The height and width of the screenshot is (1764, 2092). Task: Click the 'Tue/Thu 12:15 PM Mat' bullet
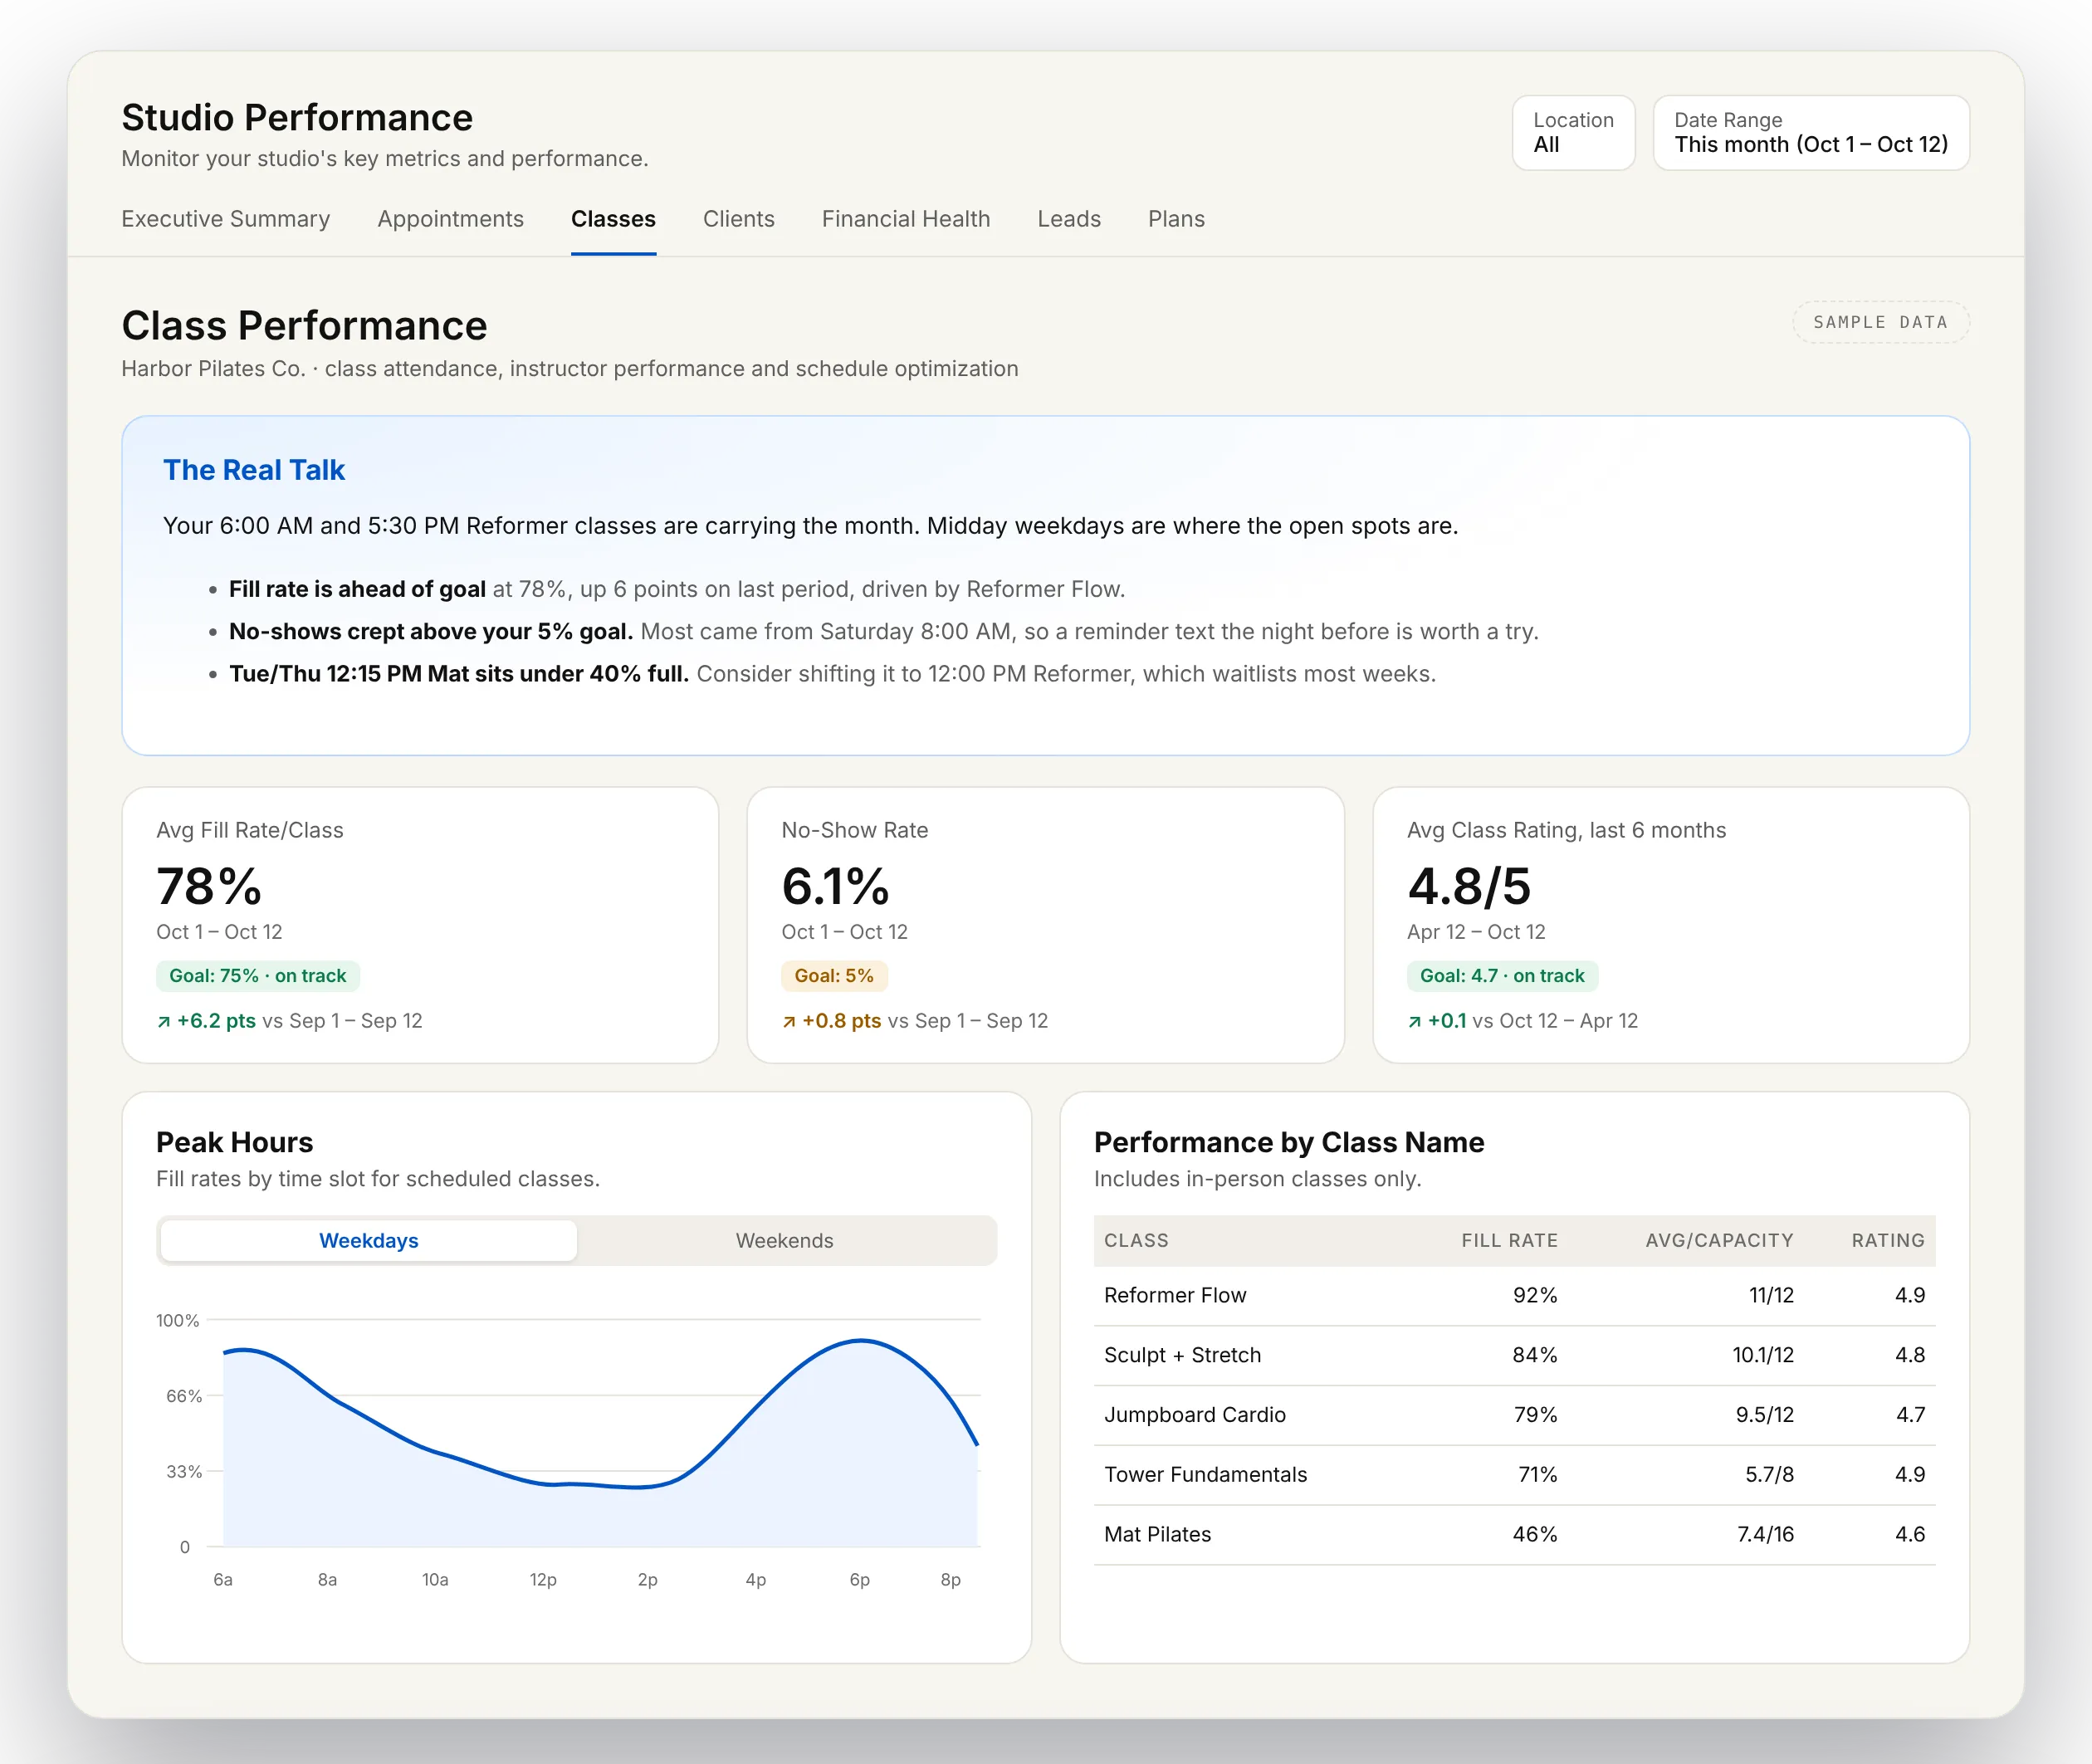[x=832, y=673]
